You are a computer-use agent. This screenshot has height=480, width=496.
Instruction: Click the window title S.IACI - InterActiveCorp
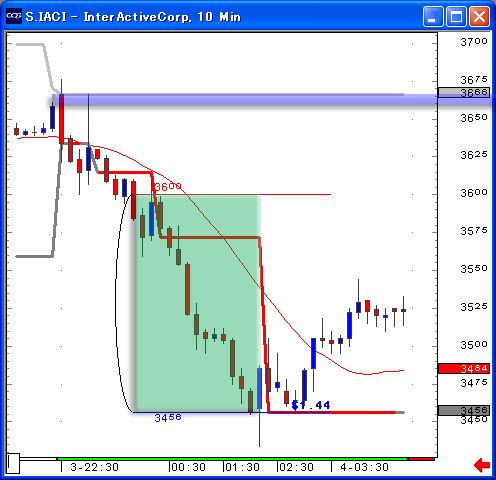pos(133,16)
